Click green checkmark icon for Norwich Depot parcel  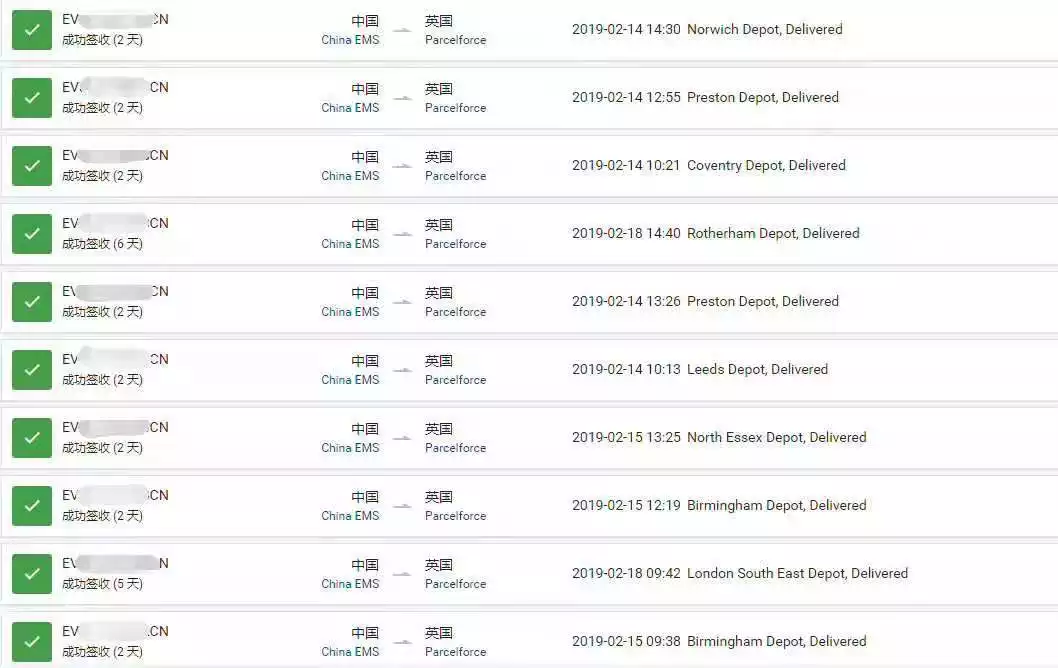click(32, 30)
